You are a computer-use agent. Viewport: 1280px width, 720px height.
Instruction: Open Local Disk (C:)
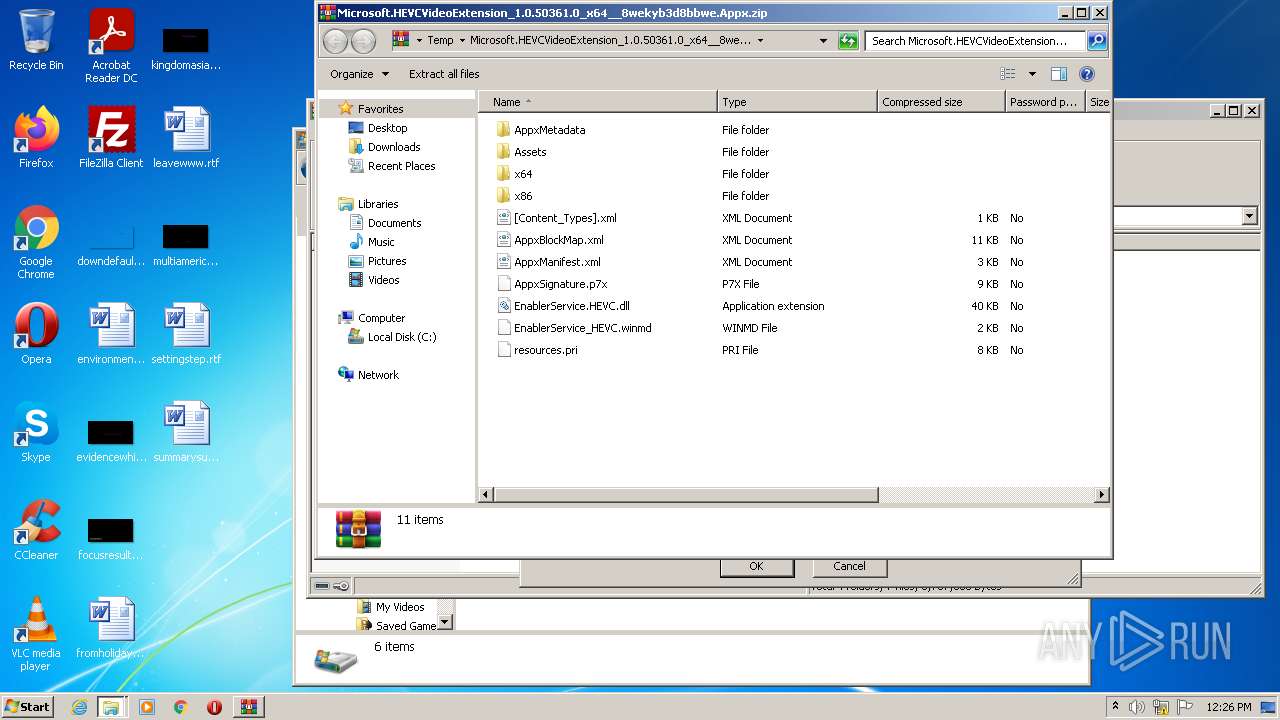pos(402,337)
